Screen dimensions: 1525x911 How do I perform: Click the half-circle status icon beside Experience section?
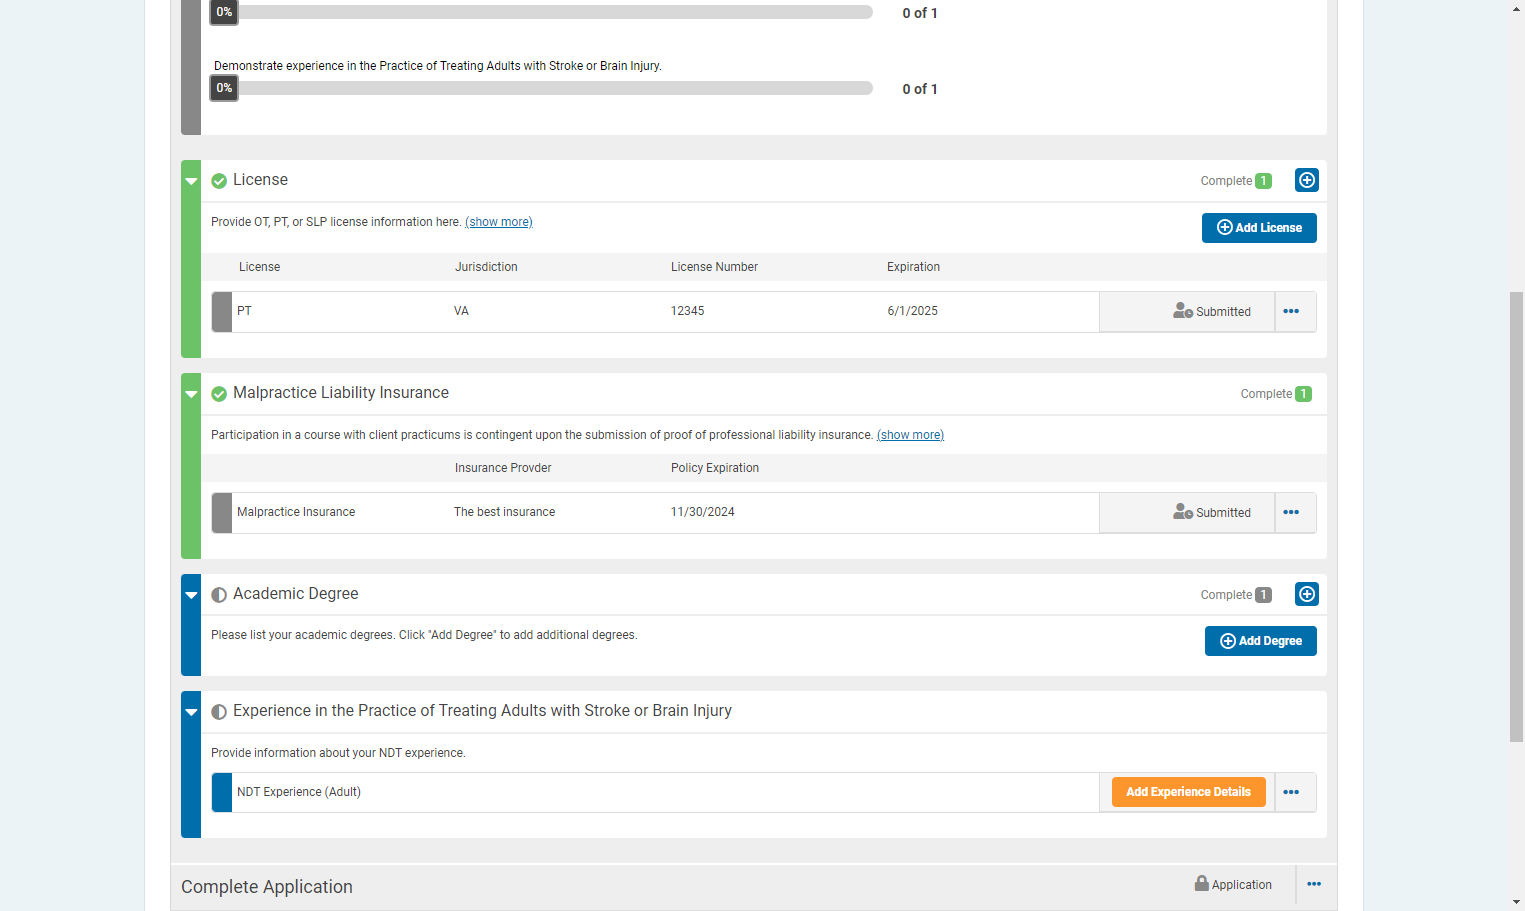pyautogui.click(x=219, y=712)
